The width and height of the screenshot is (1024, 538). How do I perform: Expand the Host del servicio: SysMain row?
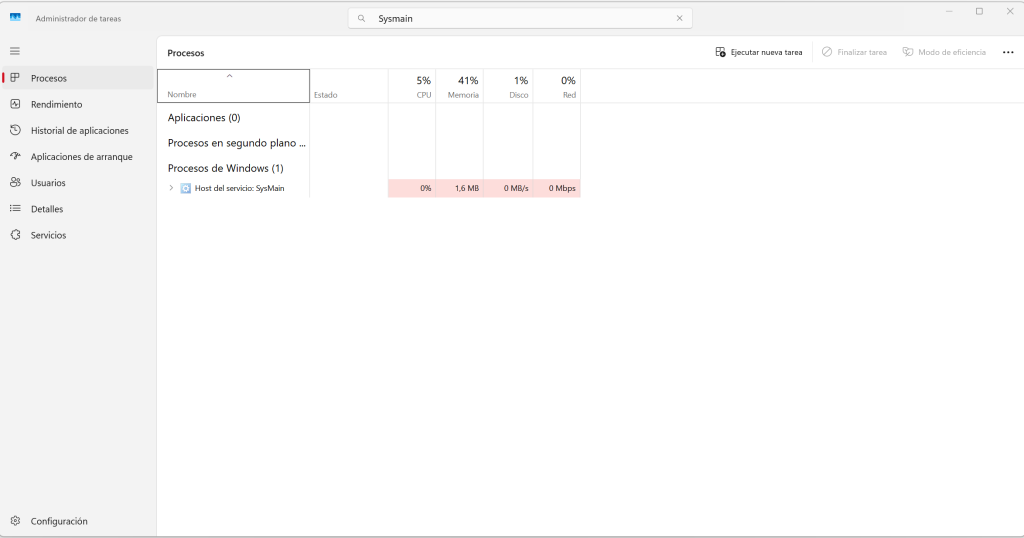click(x=171, y=188)
